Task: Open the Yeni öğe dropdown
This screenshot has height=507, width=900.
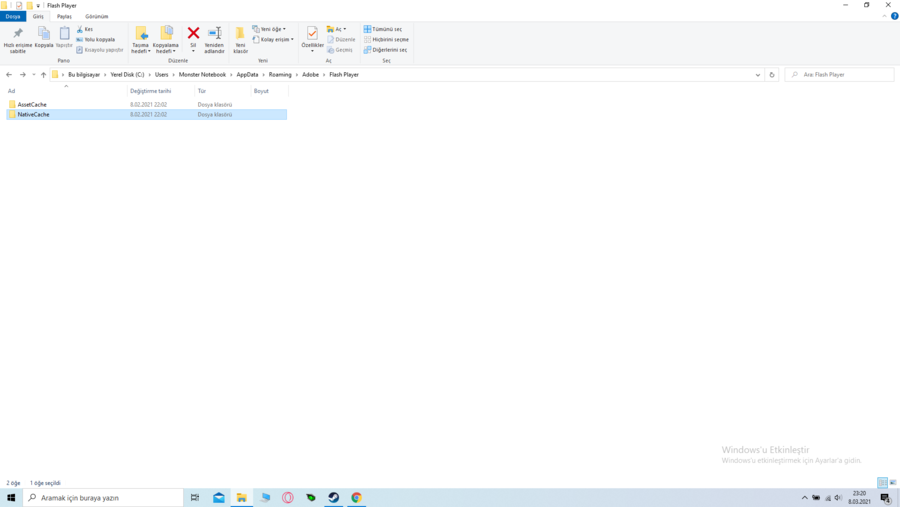Action: (x=269, y=29)
